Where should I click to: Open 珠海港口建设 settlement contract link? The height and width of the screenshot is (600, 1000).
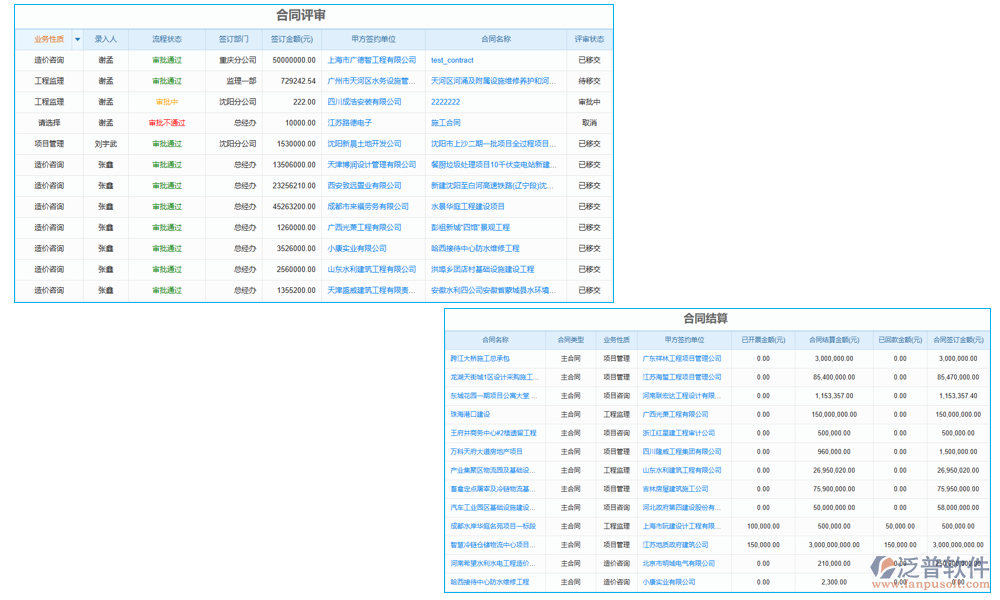(x=470, y=414)
